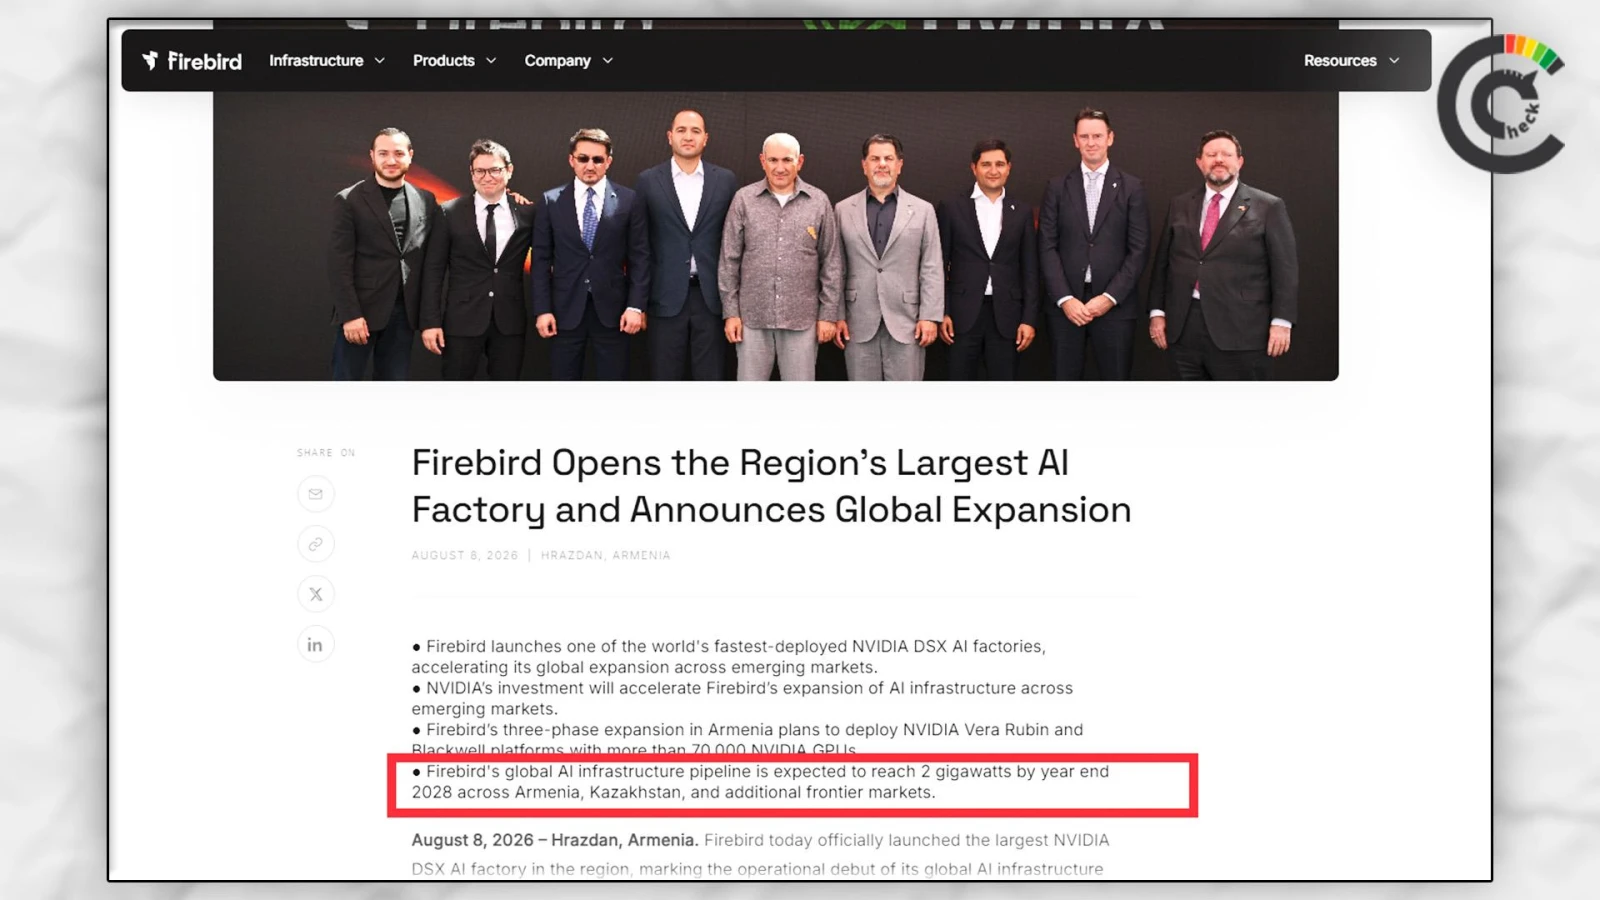Viewport: 1600px width, 900px height.
Task: Share the article on LinkedIn
Action: (x=316, y=644)
